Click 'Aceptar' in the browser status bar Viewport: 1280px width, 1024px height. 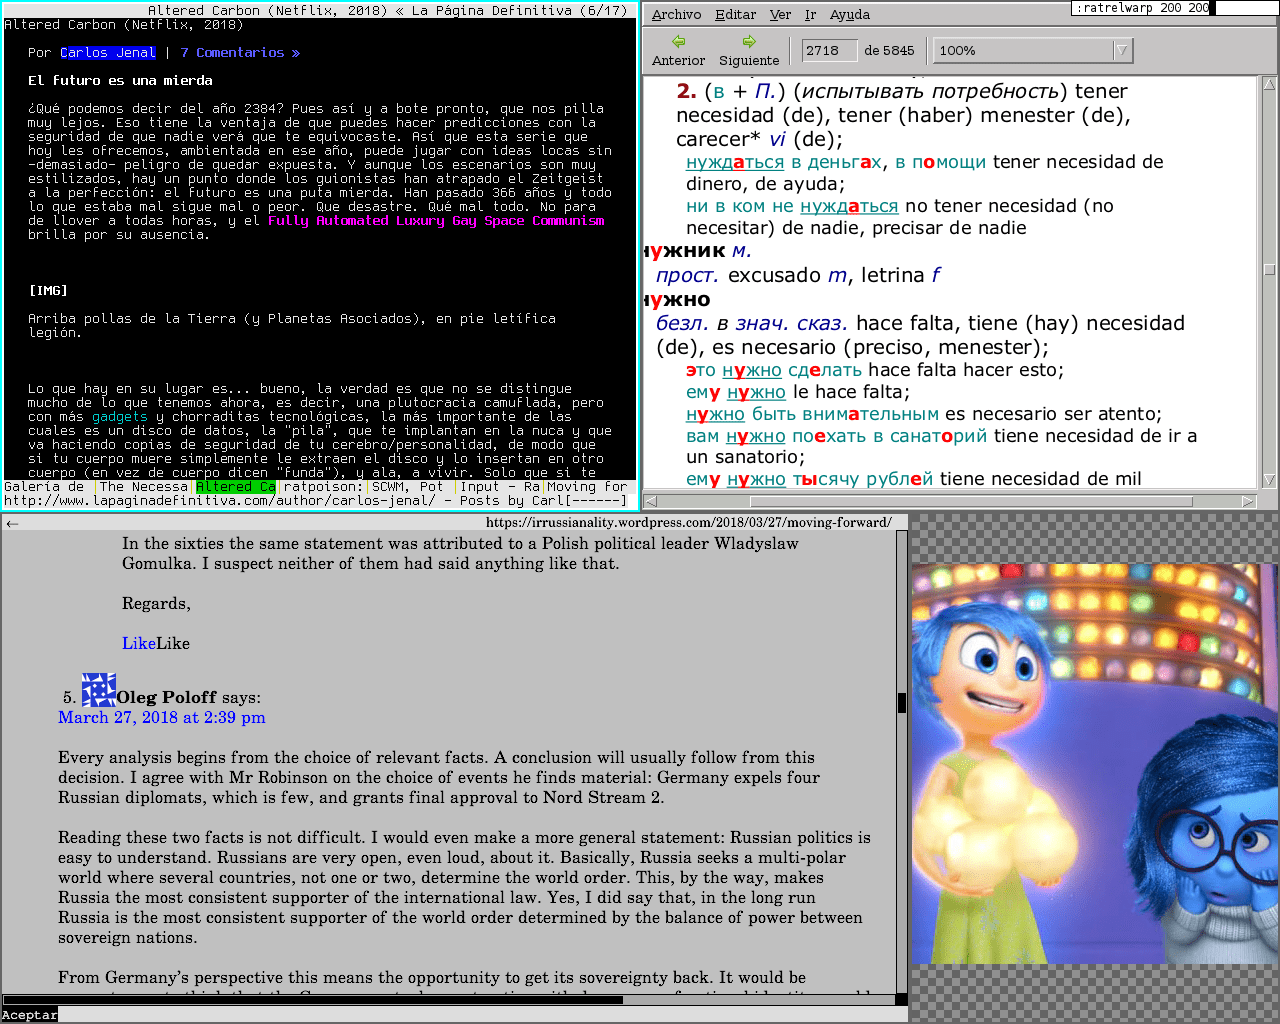pos(29,1015)
